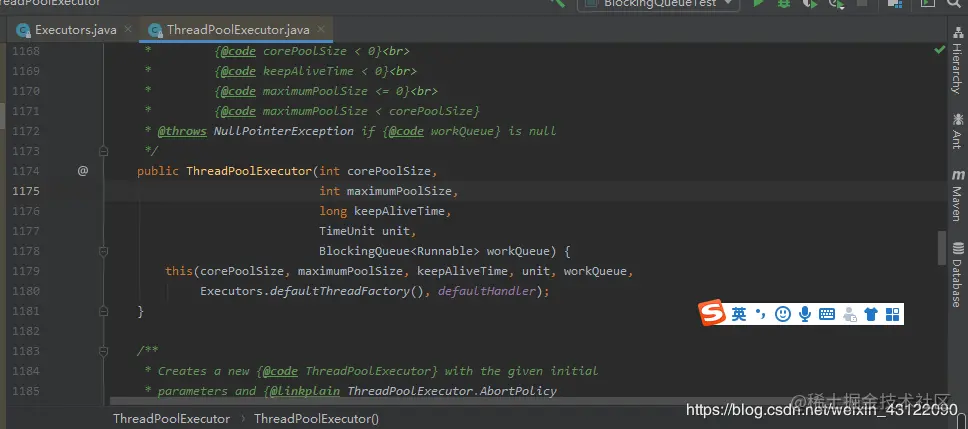Click the build hammer icon
This screenshot has height=429, width=968.
(x=557, y=3)
